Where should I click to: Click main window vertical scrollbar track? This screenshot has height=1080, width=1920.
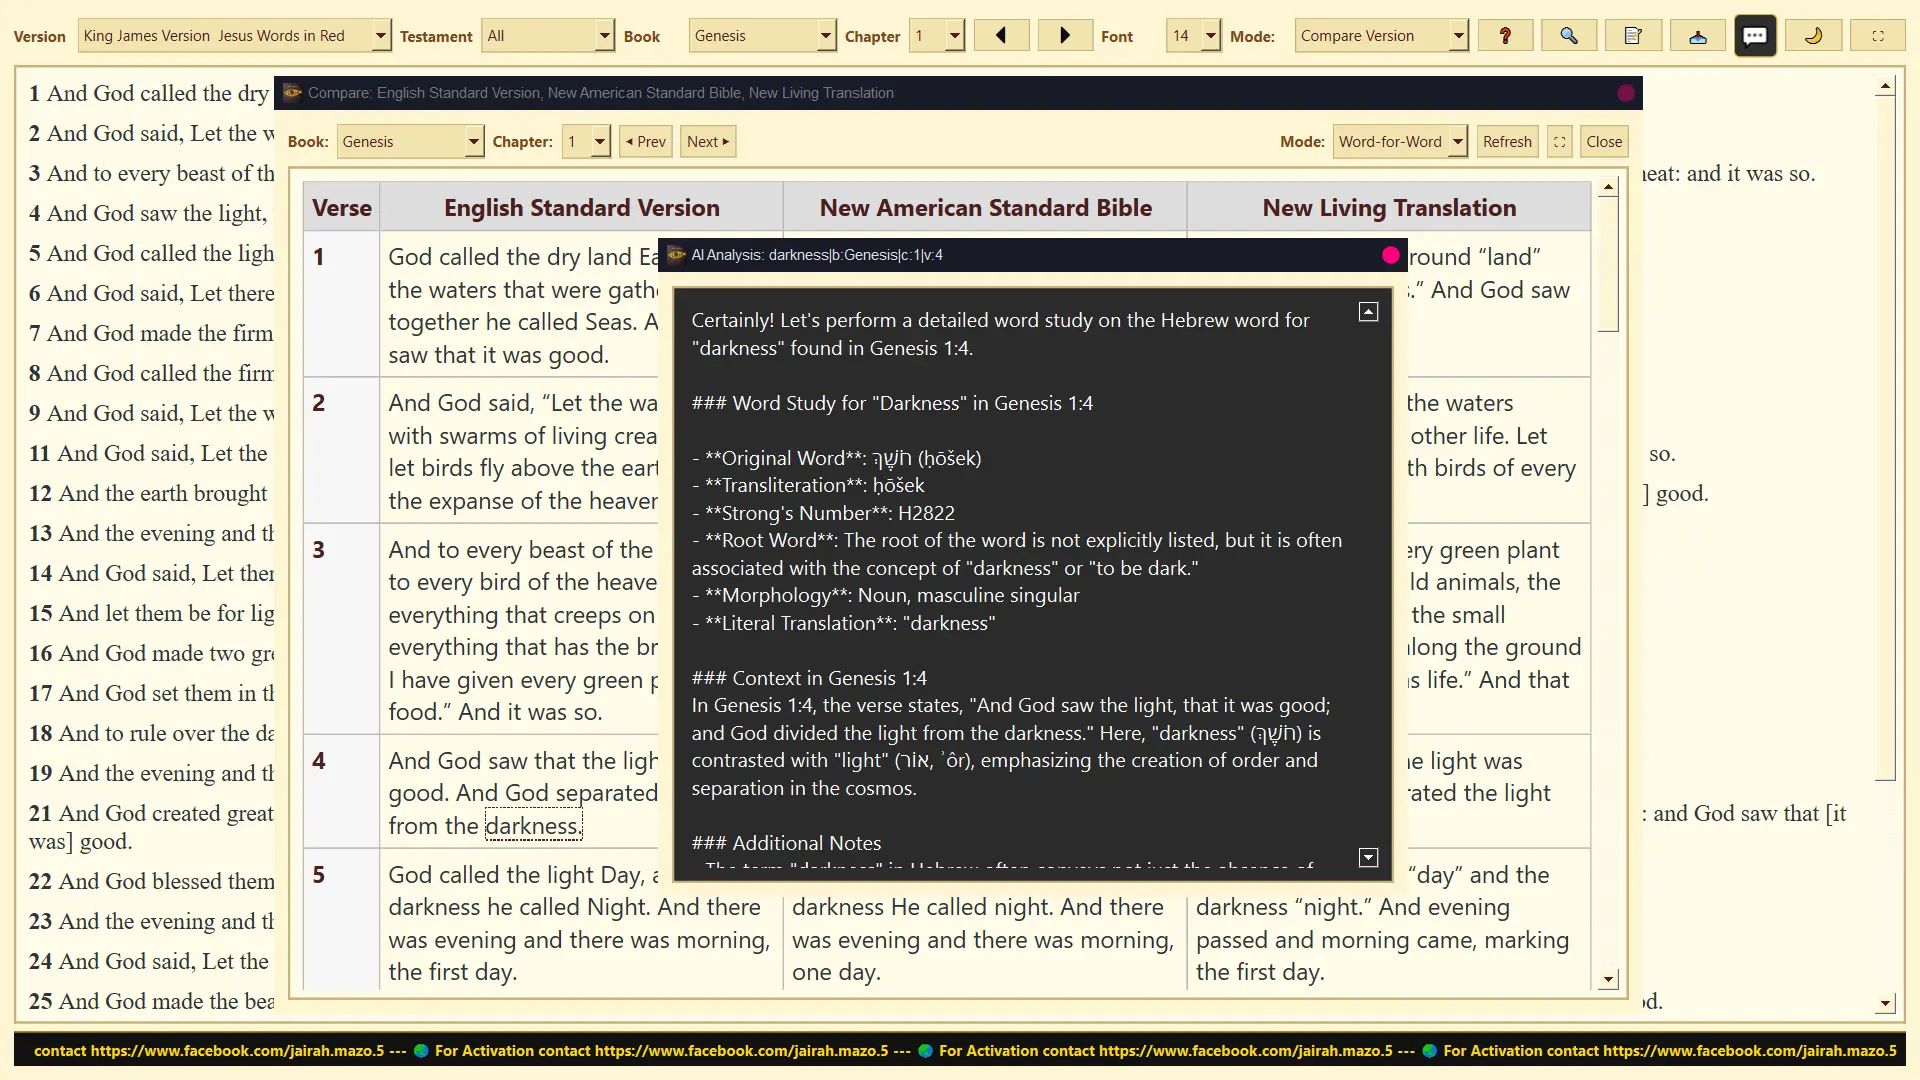(1885, 890)
